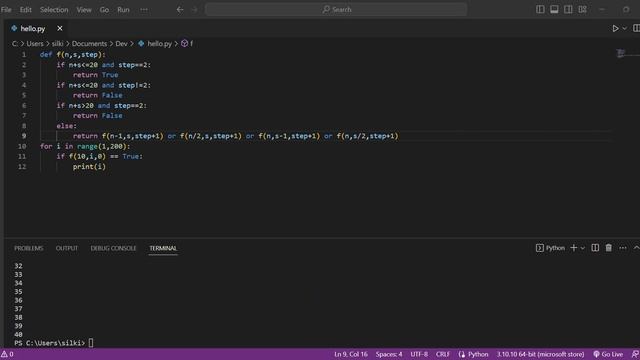Go back with the left arrow
The width and height of the screenshot is (640, 360).
[180, 9]
